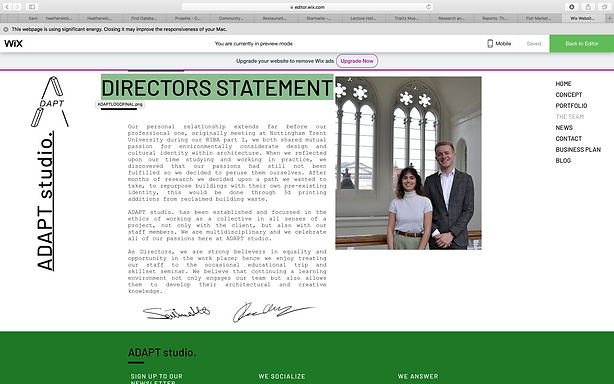The image size is (614, 384).
Task: Click the directors photo in the chapel
Action: click(x=408, y=163)
